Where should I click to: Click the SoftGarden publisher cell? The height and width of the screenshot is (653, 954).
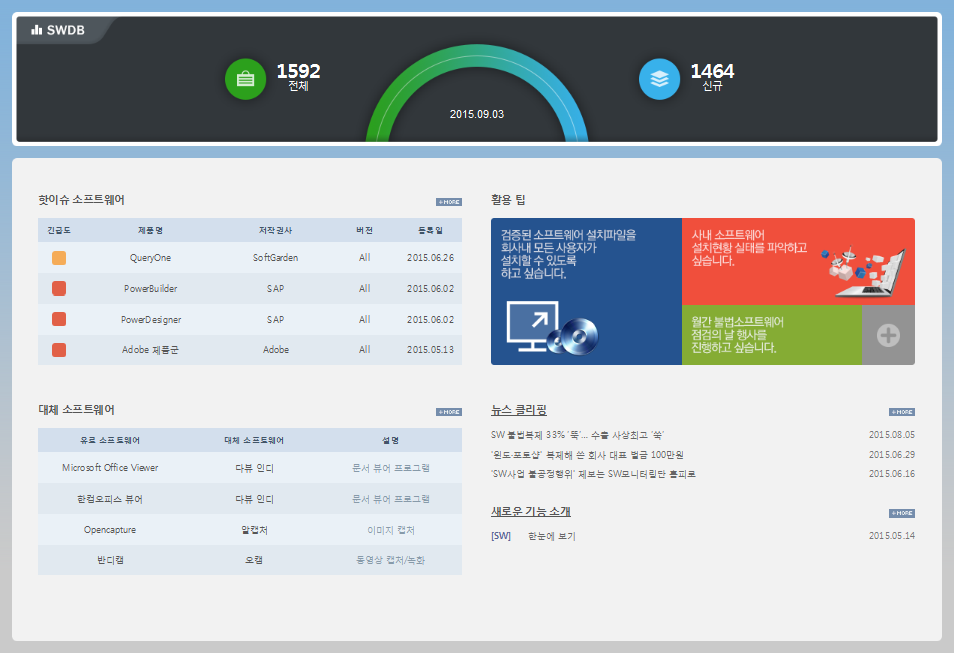[x=276, y=258]
